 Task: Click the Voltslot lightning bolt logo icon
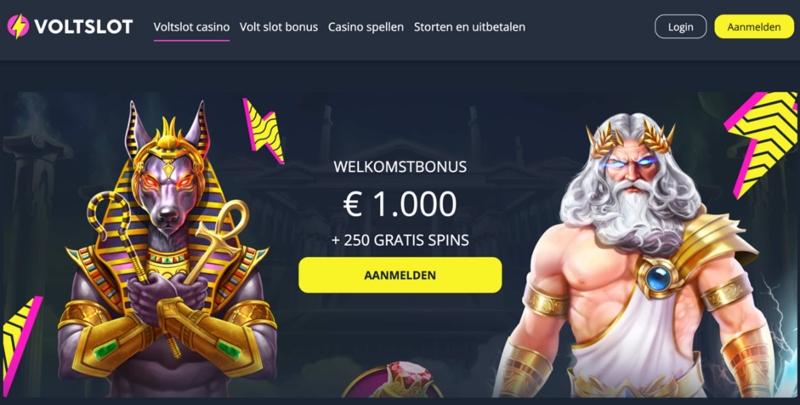pos(18,27)
